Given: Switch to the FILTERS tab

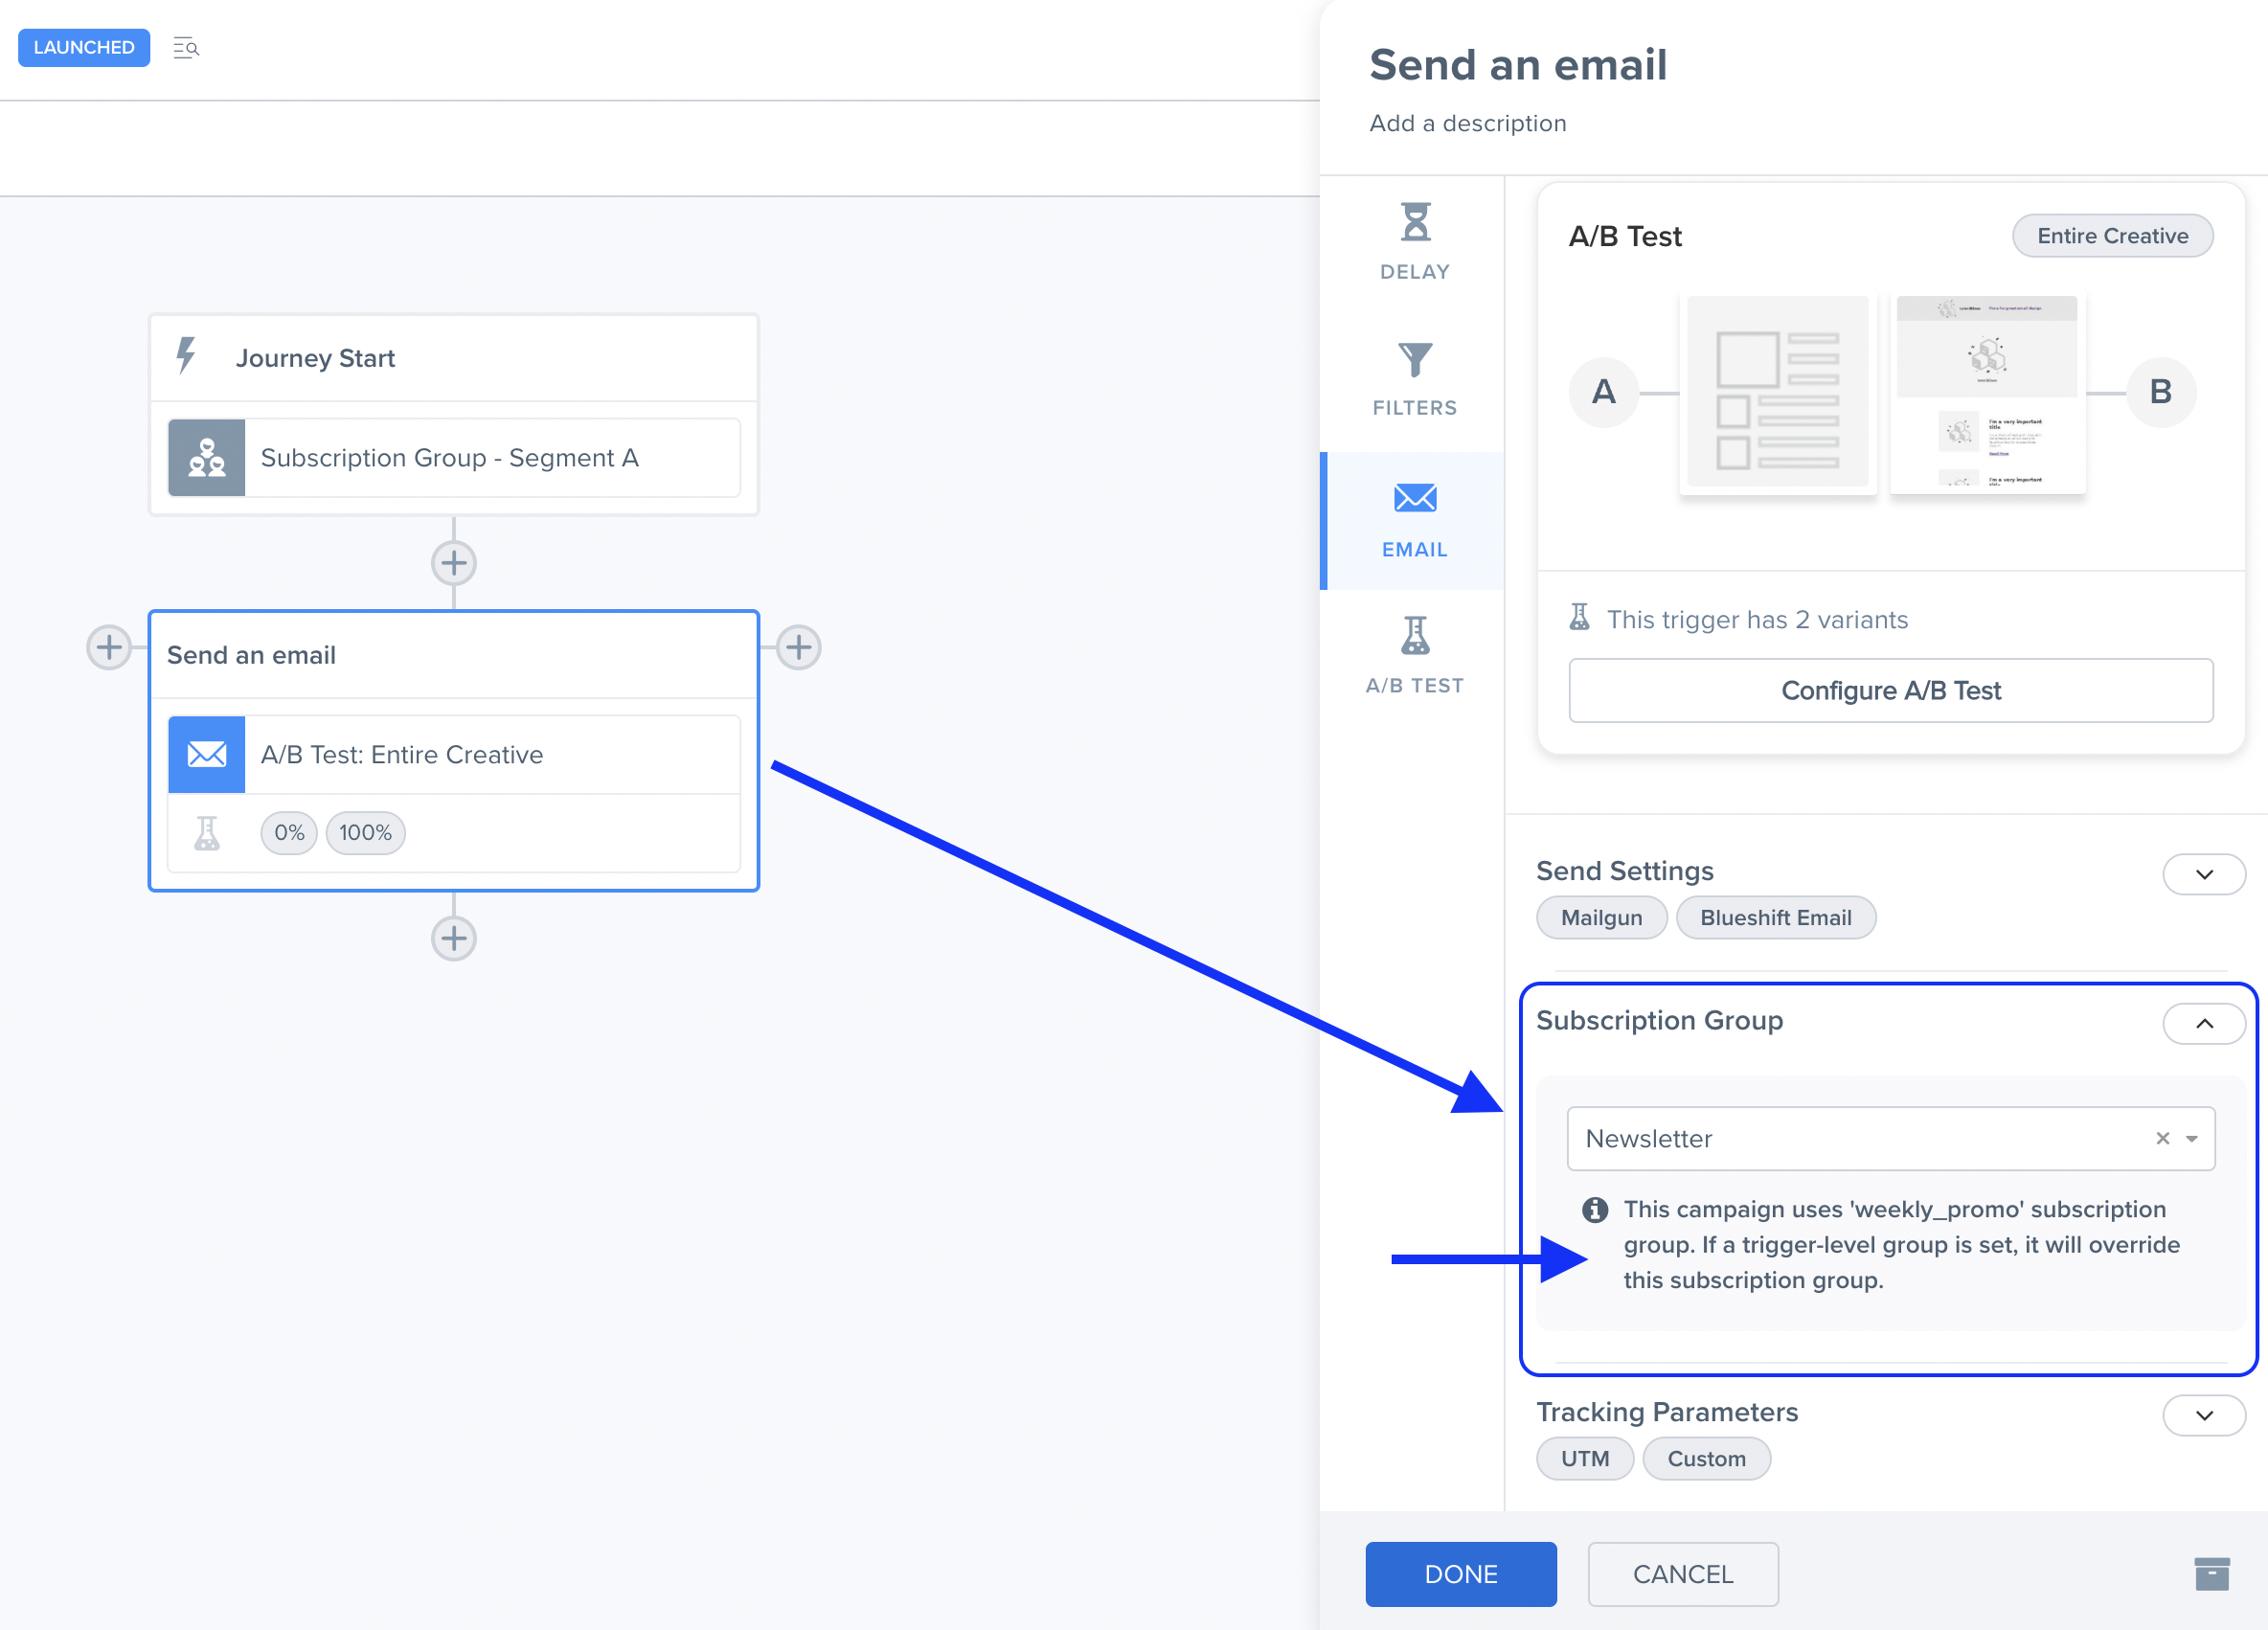Looking at the screenshot, I should point(1414,379).
